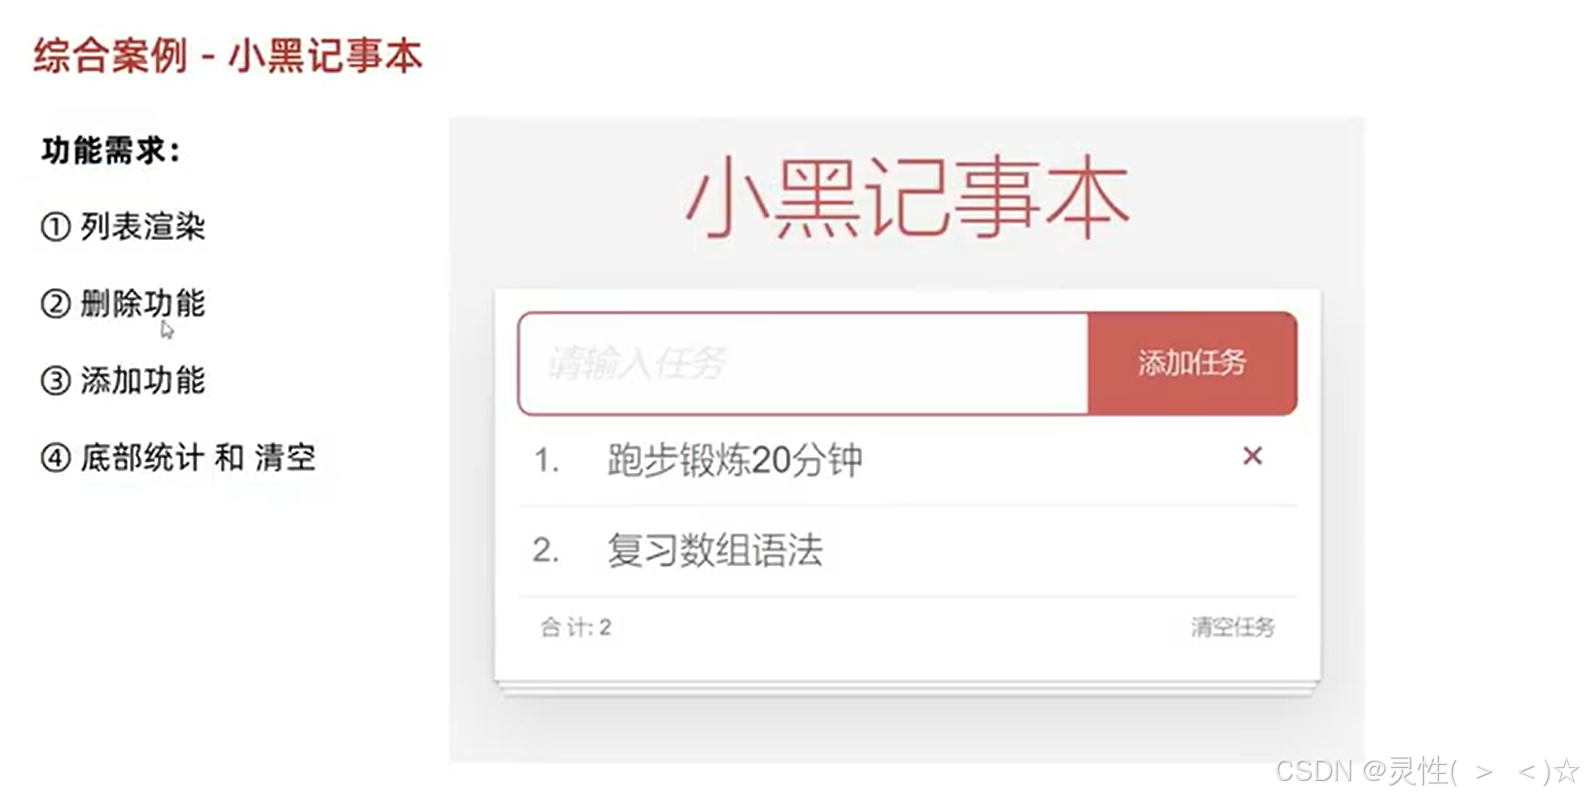Click requirement ③ 添加功能
The width and height of the screenshot is (1585, 798).
point(124,381)
